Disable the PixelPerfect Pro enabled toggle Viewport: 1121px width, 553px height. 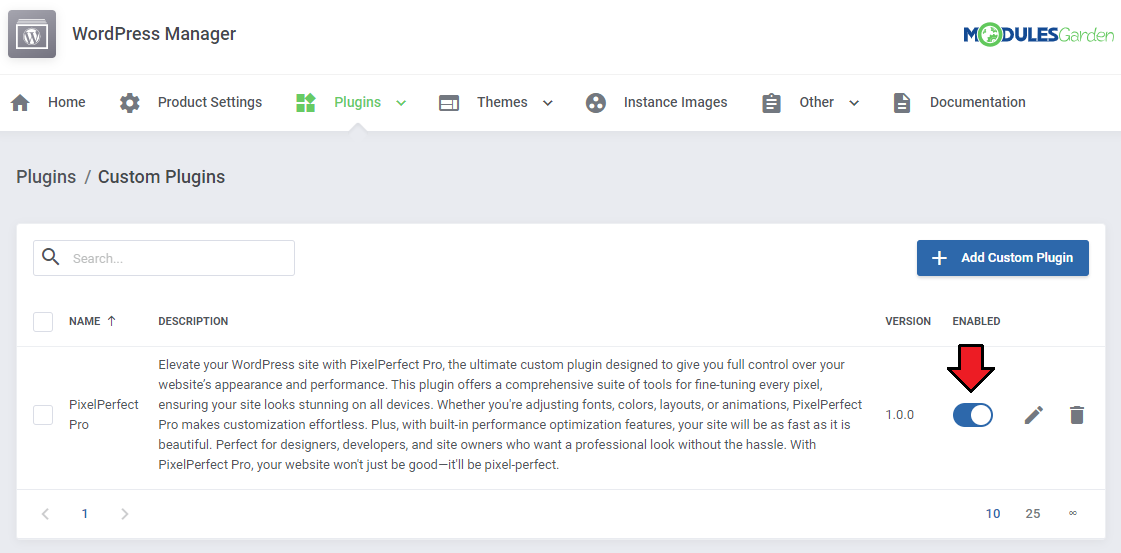973,415
